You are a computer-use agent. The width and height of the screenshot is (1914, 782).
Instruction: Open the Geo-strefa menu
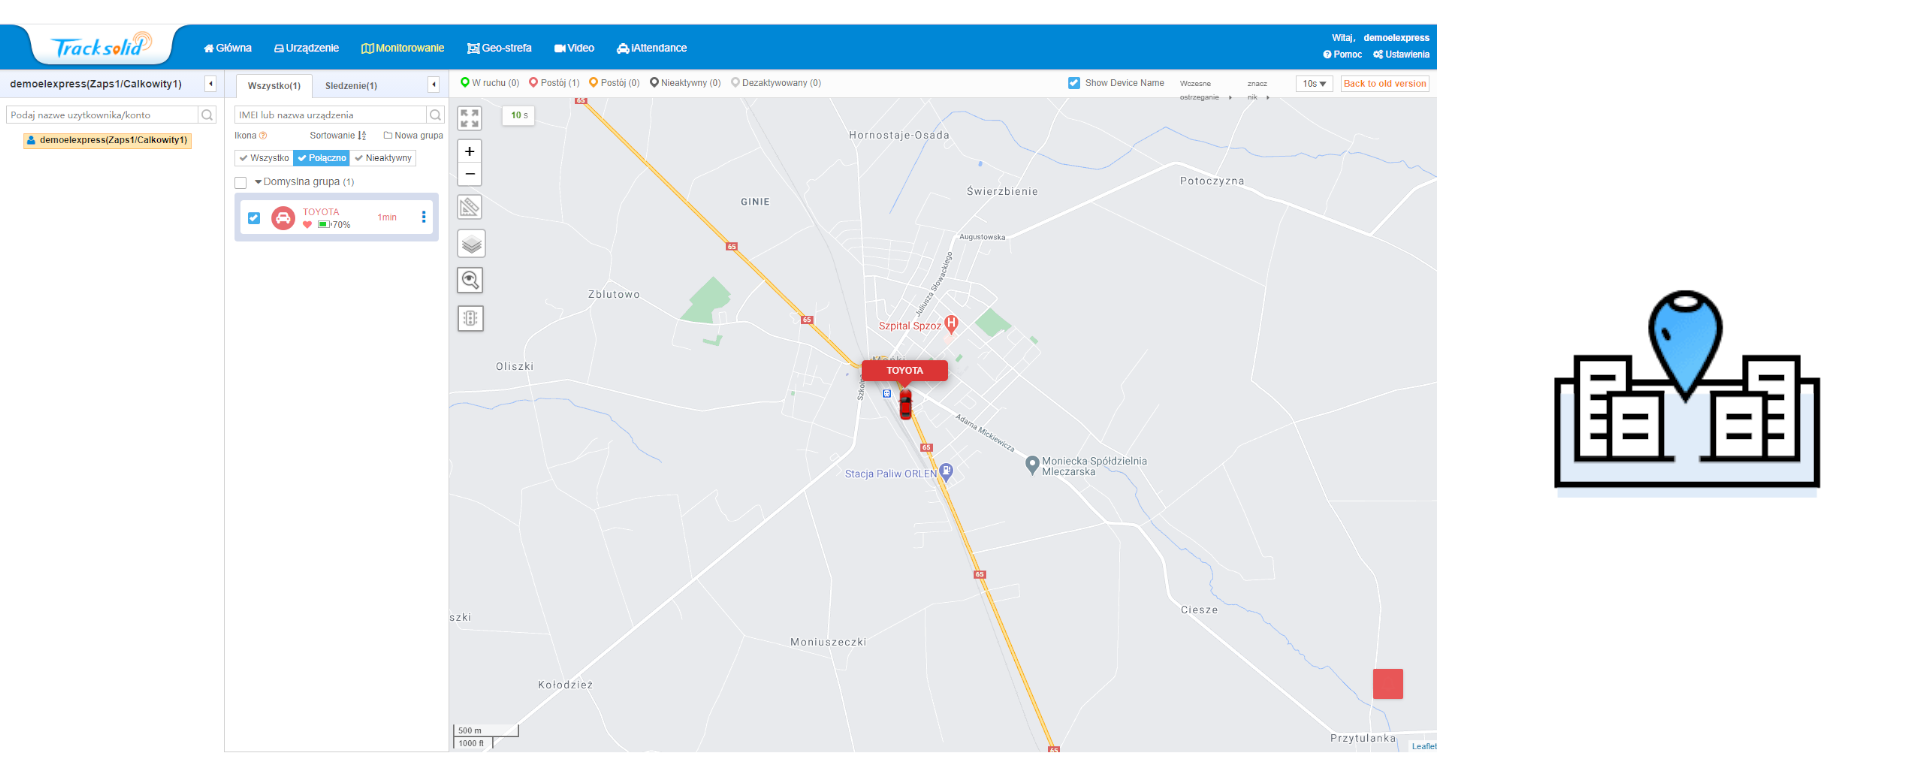[499, 48]
